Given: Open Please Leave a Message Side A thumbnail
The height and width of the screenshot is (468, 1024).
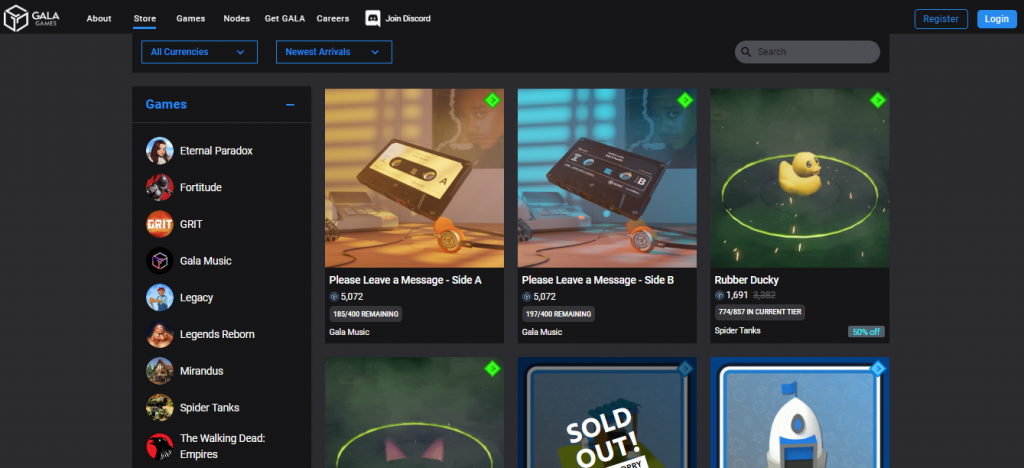Looking at the screenshot, I should coord(414,178).
